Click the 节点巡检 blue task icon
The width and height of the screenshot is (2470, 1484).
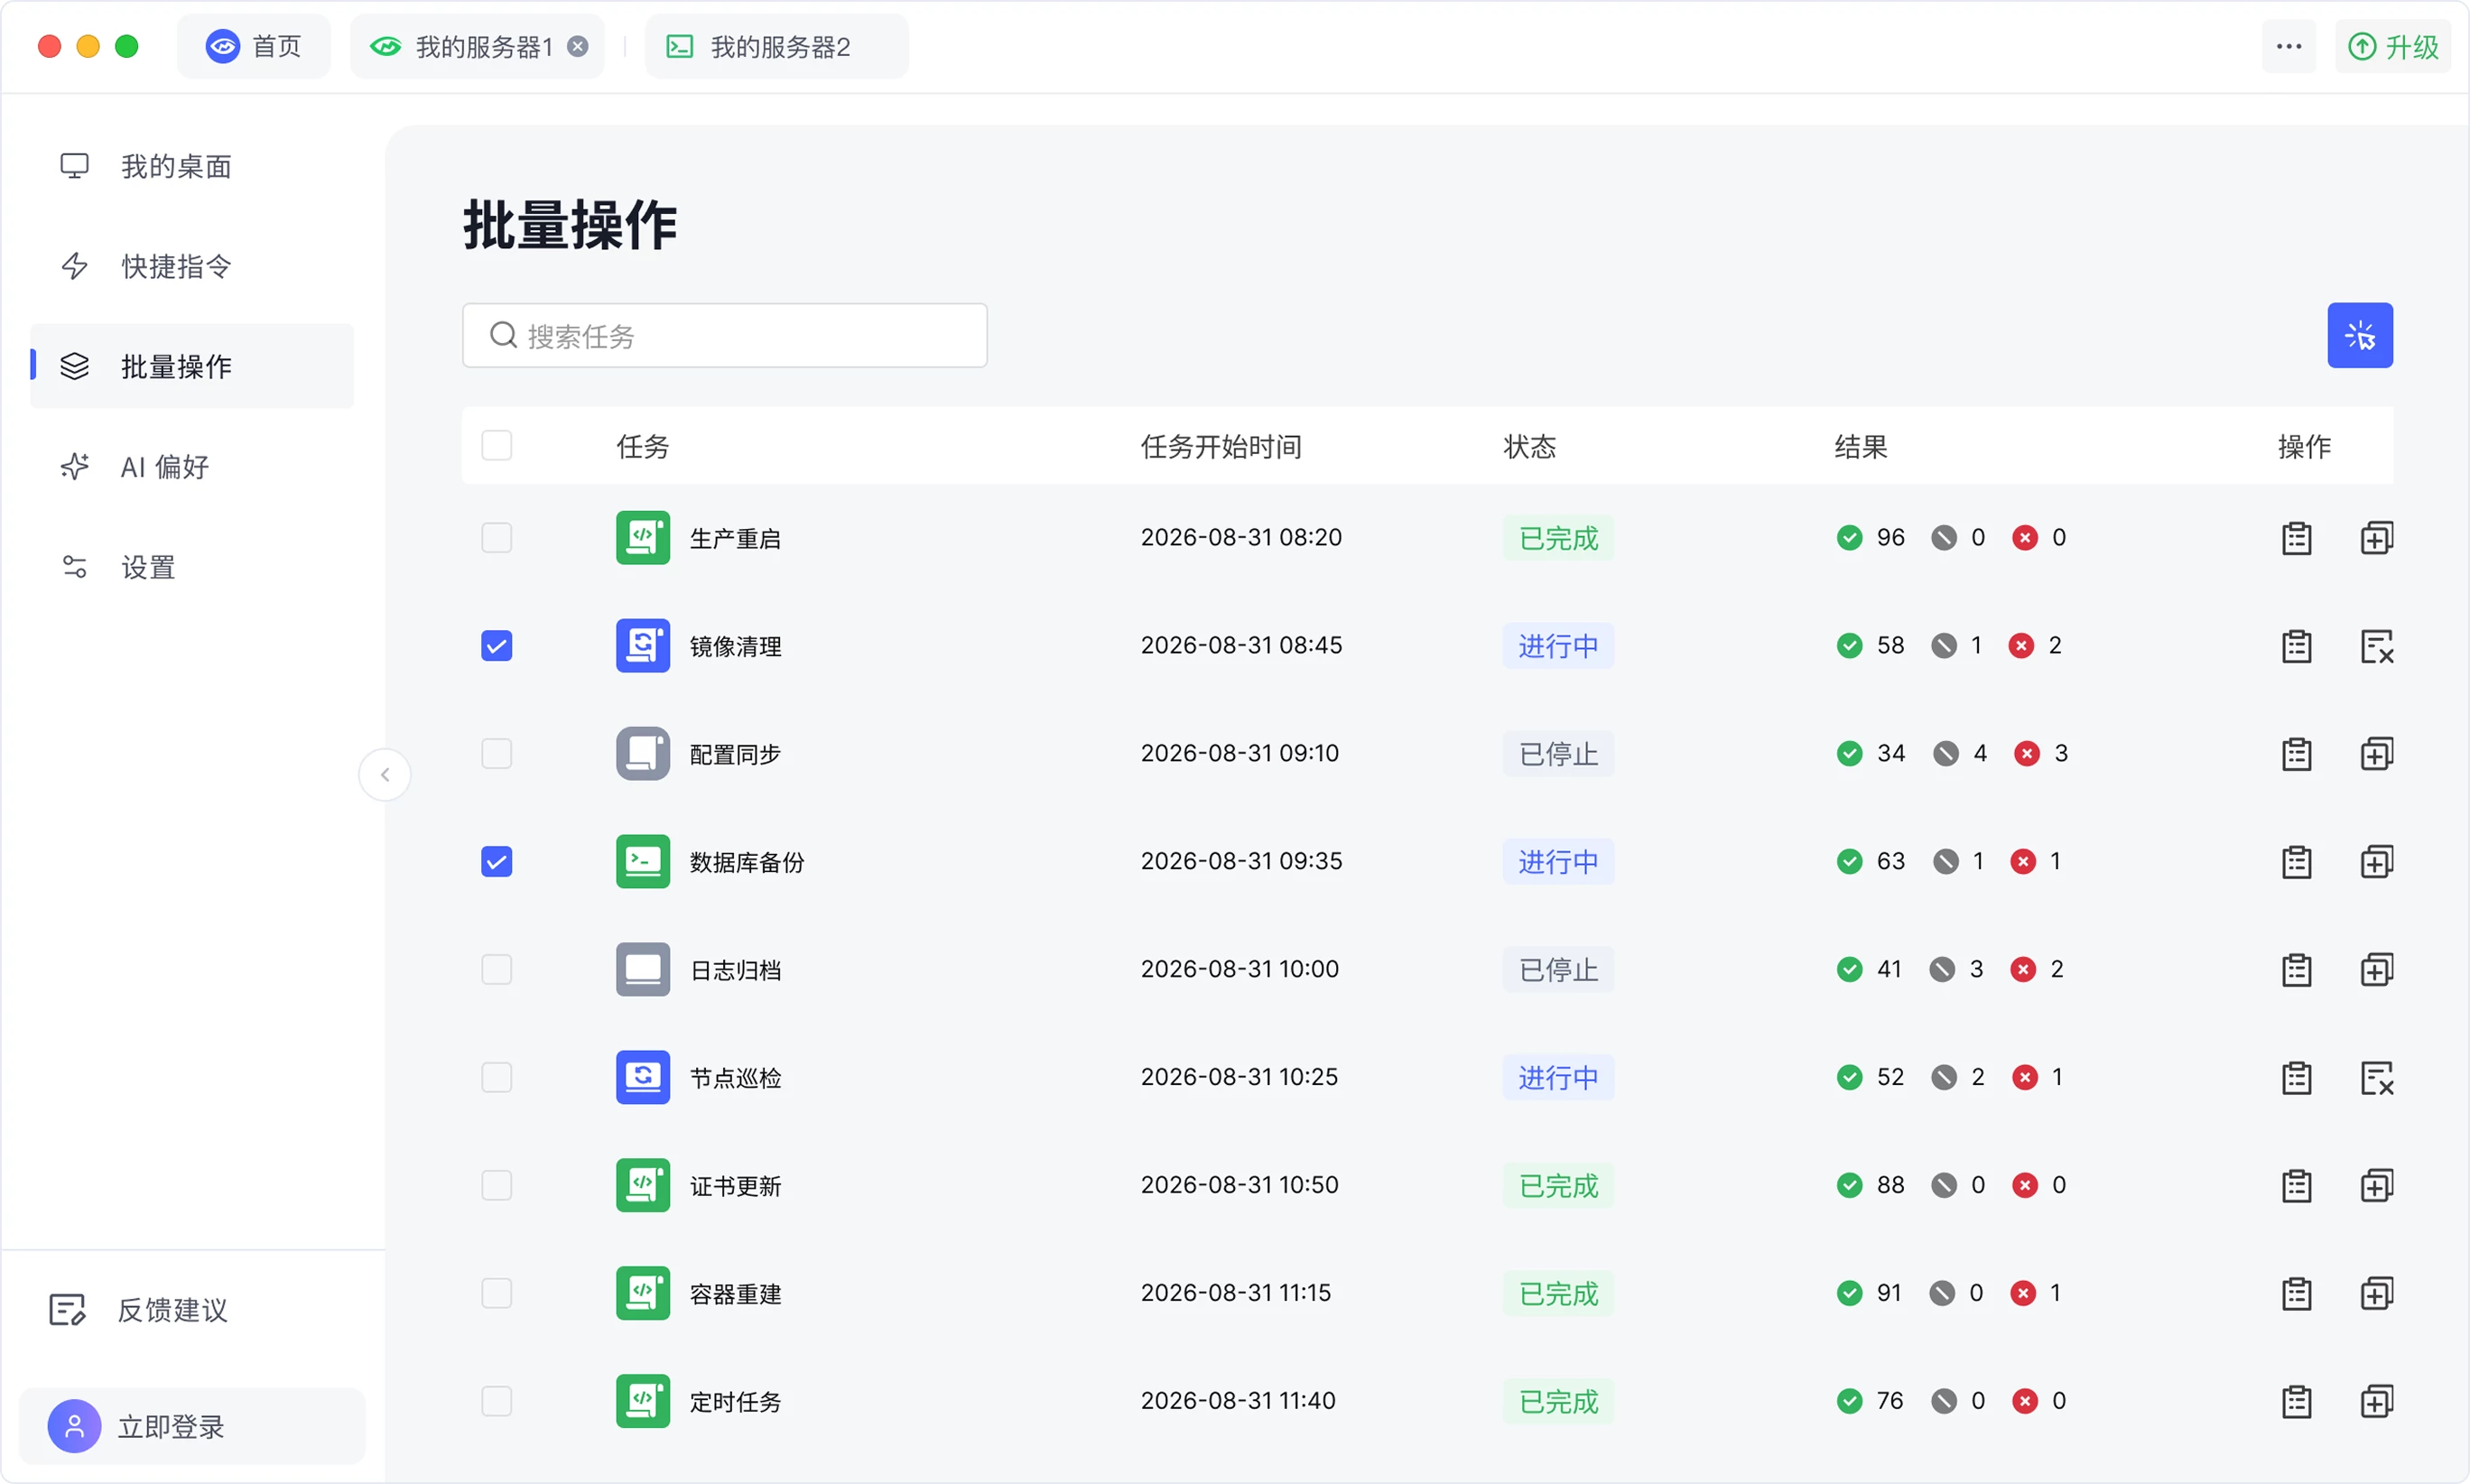(x=643, y=1078)
